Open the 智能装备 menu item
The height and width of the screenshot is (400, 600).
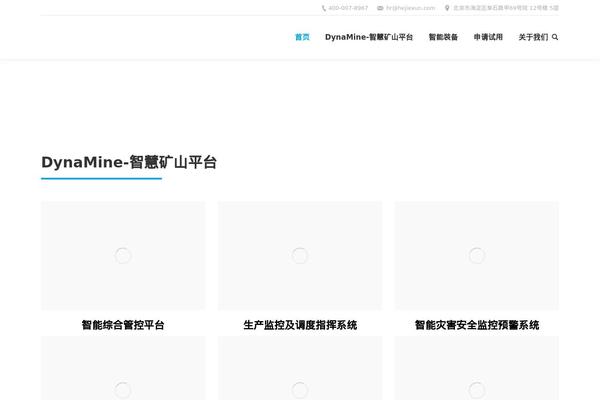443,37
